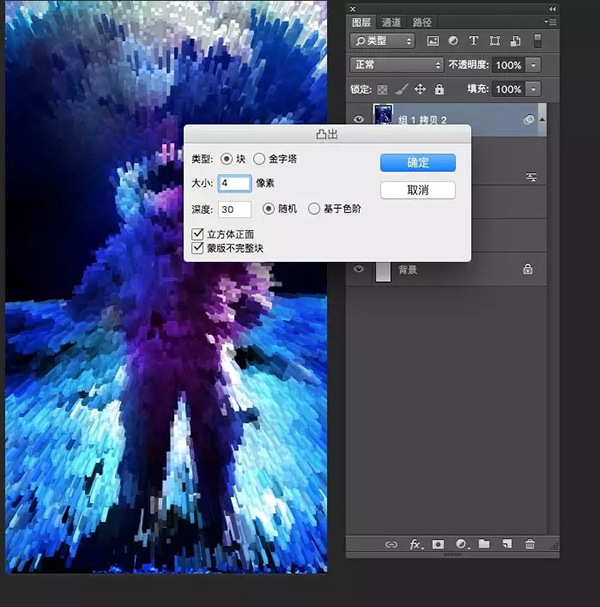Click the 确定 button
This screenshot has height=607, width=600.
[418, 163]
